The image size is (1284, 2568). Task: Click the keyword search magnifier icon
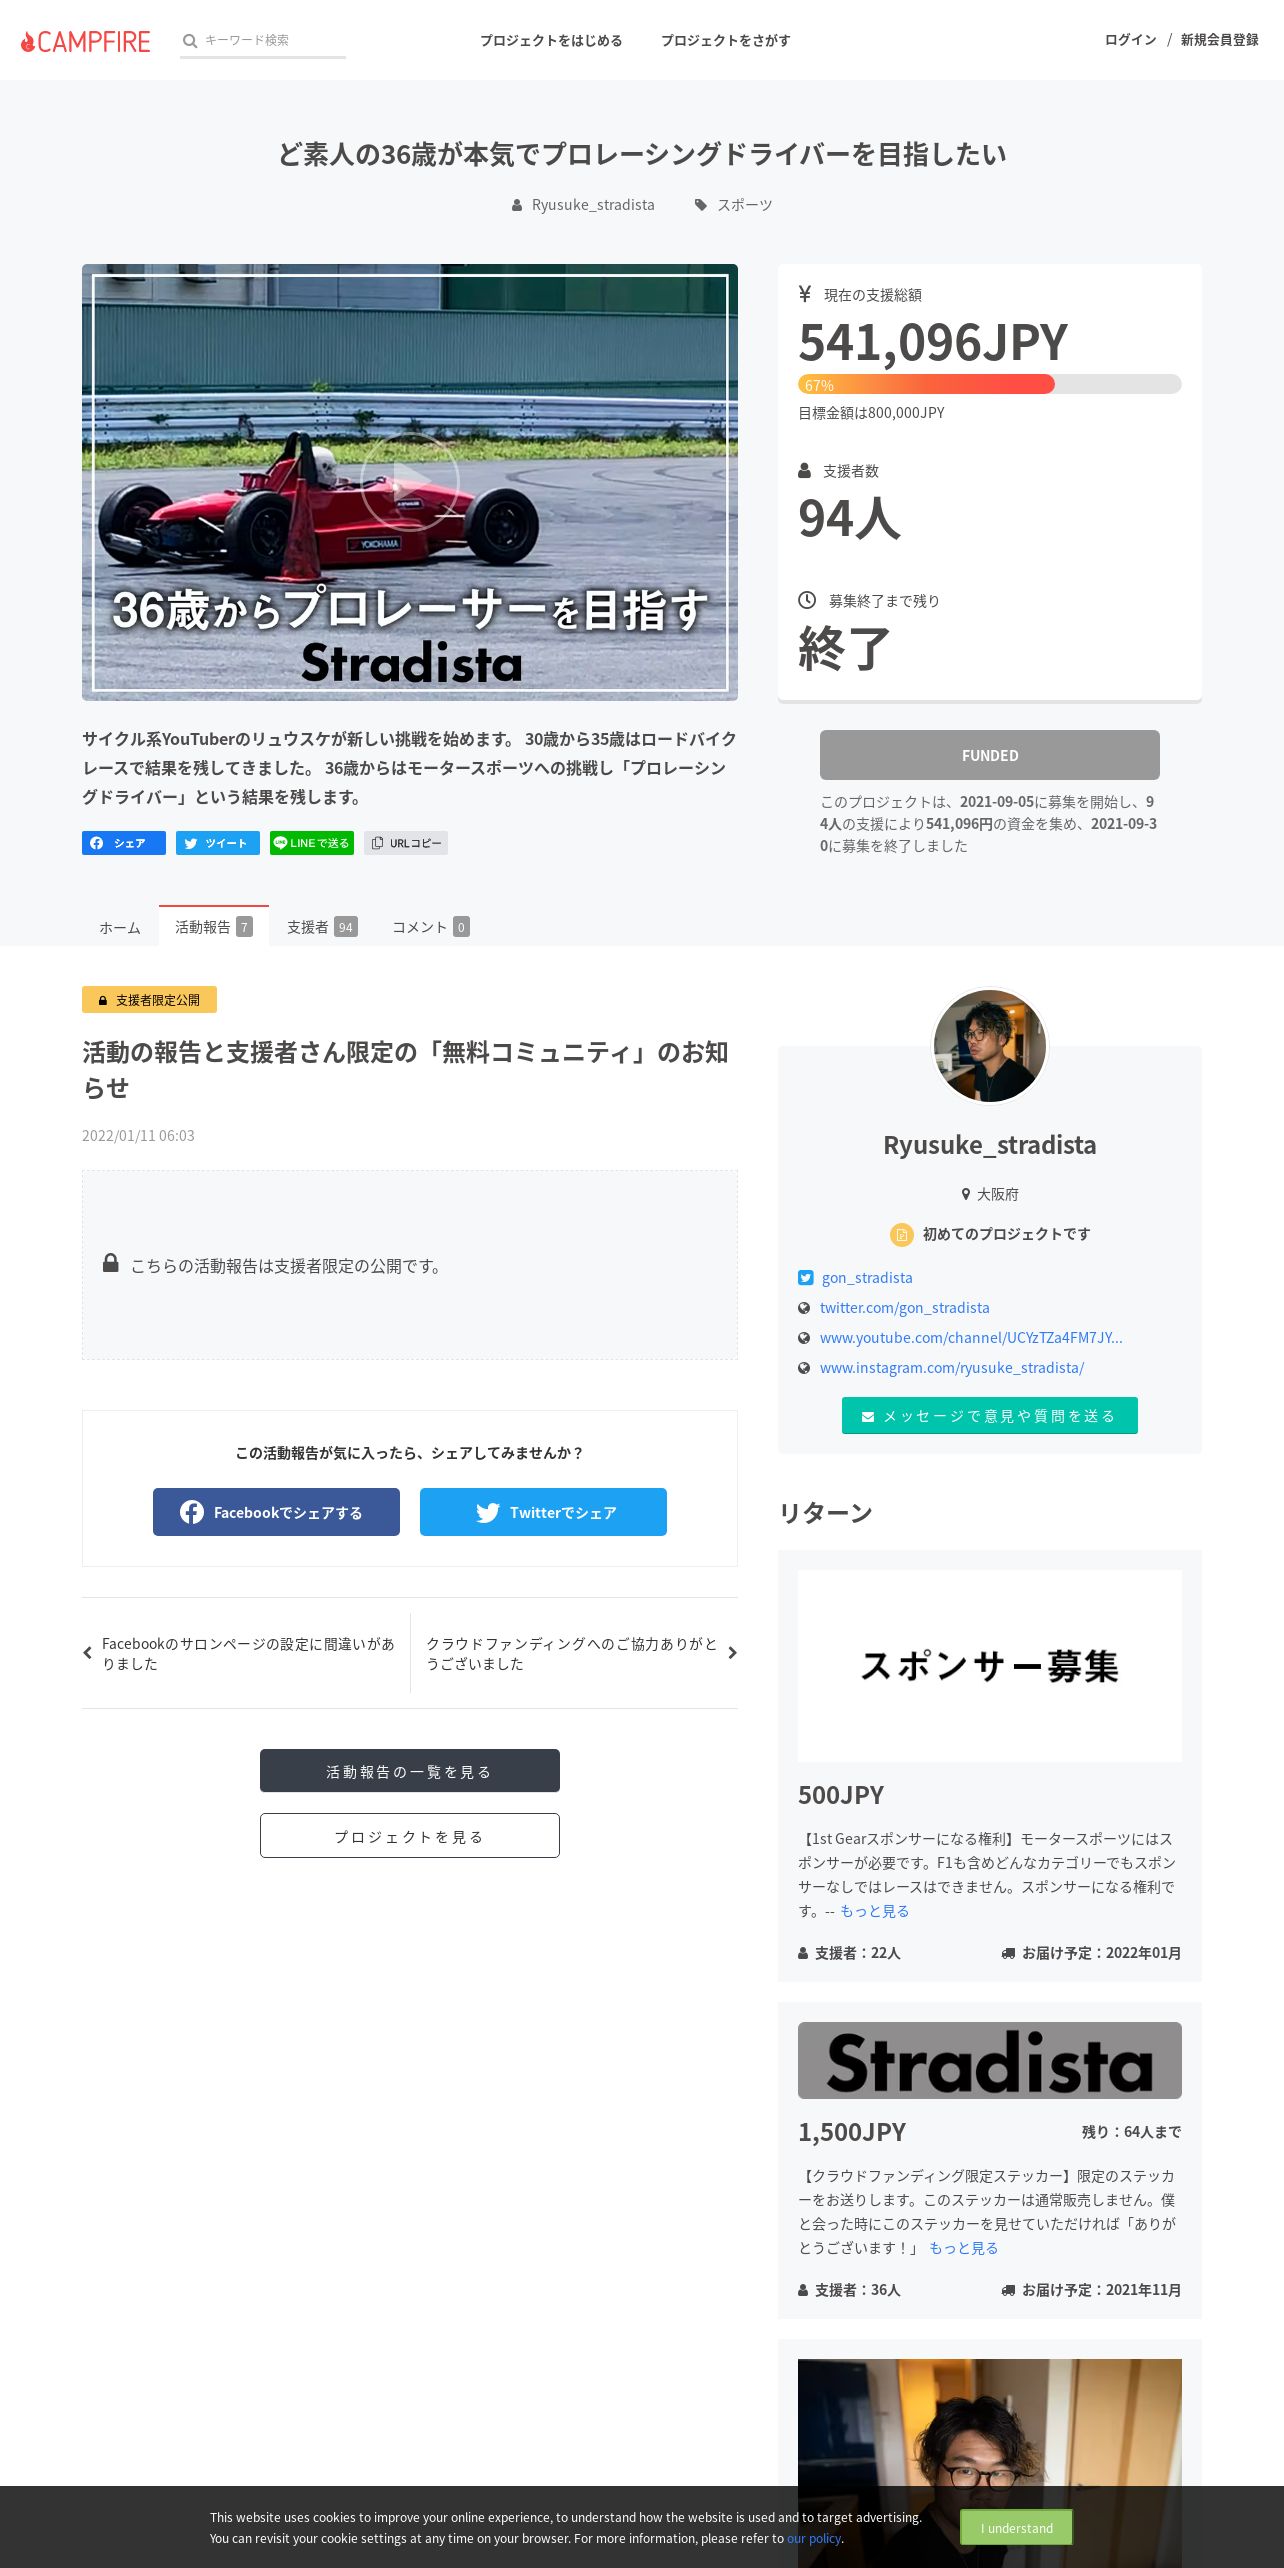coord(190,41)
